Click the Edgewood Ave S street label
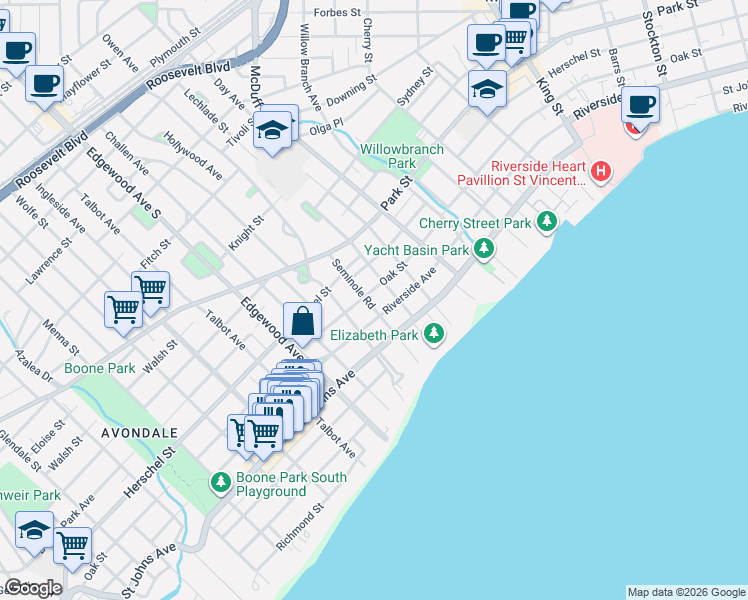Viewport: 748px width, 600px height. (x=124, y=183)
